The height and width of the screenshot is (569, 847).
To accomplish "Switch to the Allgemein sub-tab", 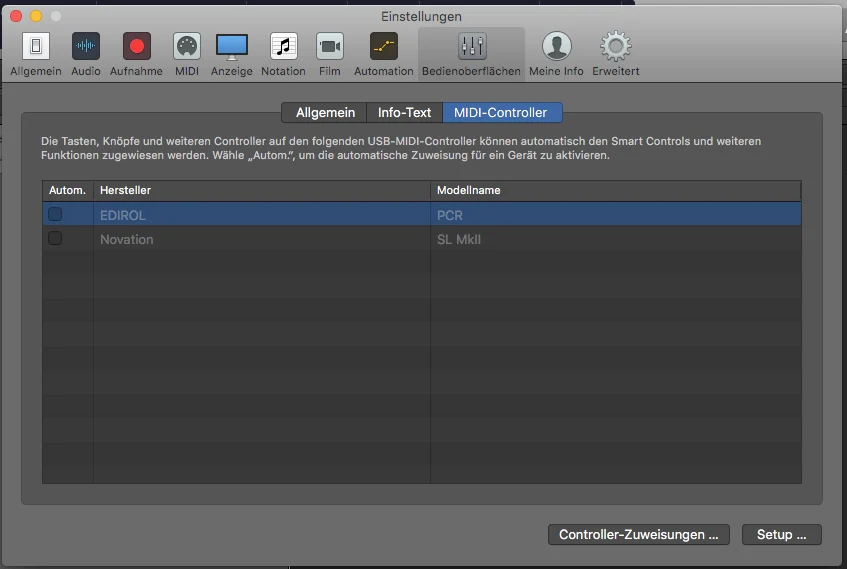I will 324,112.
